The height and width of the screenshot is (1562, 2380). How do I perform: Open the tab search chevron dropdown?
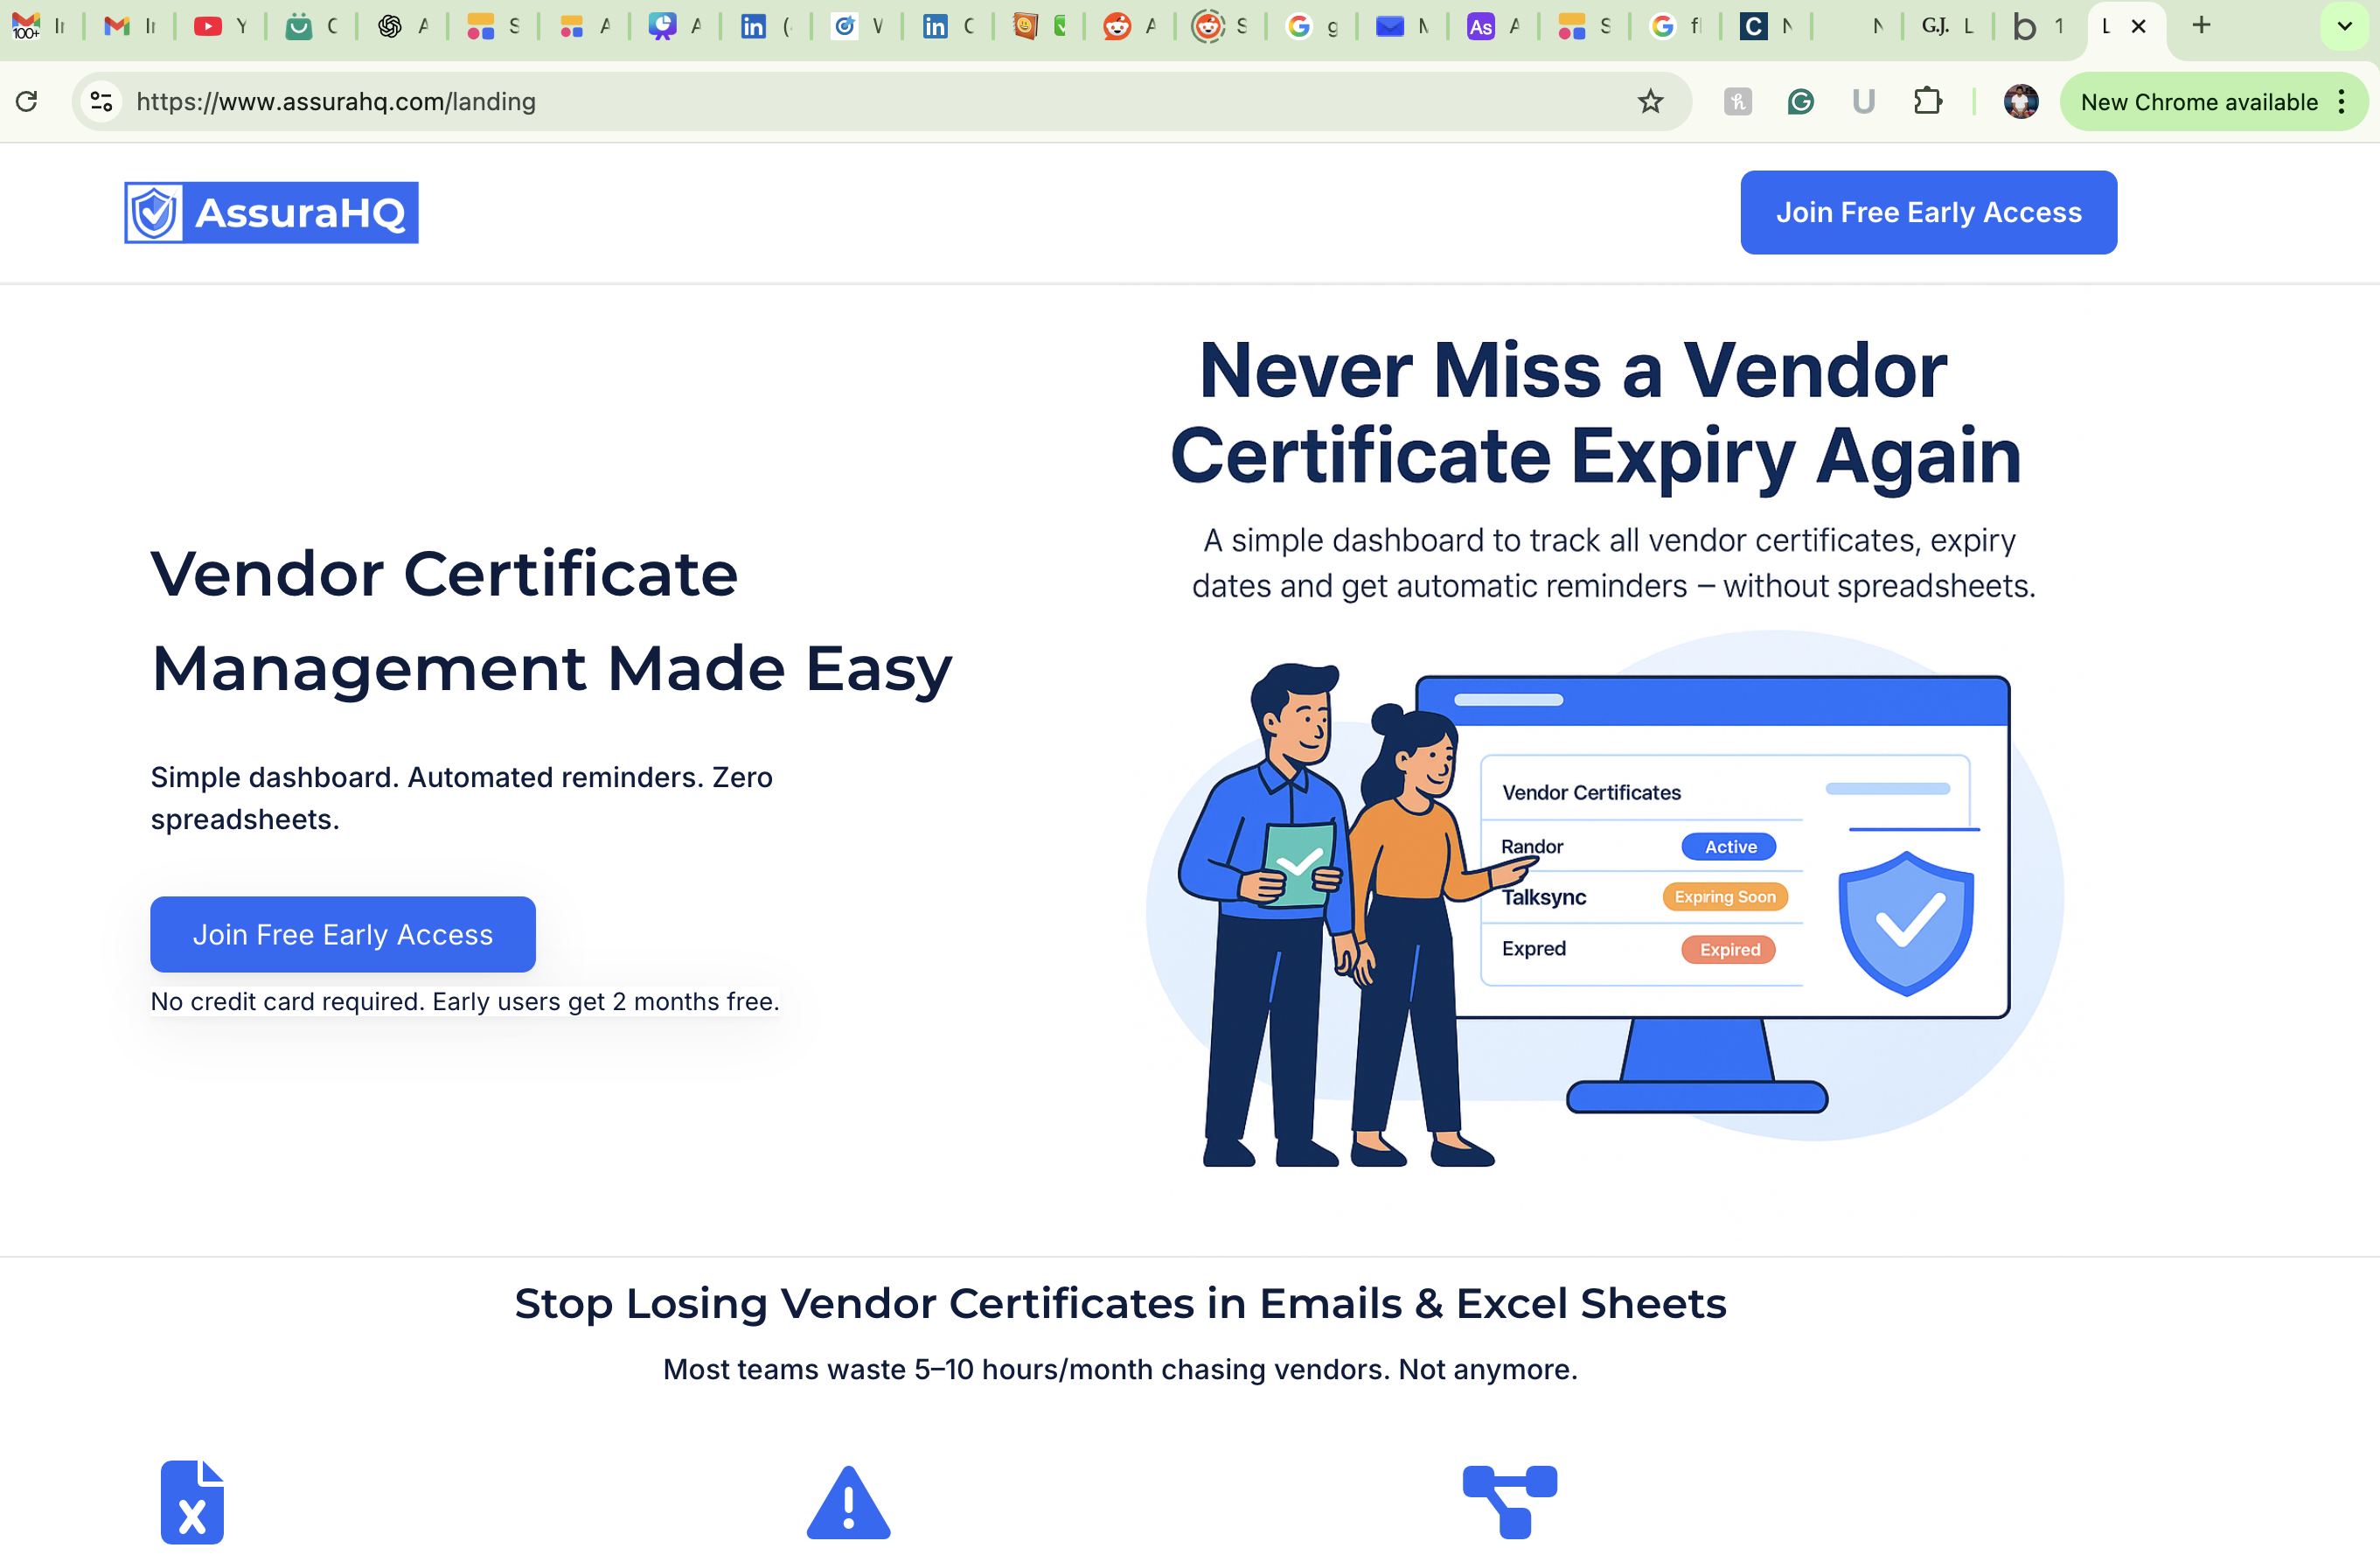tap(2343, 26)
